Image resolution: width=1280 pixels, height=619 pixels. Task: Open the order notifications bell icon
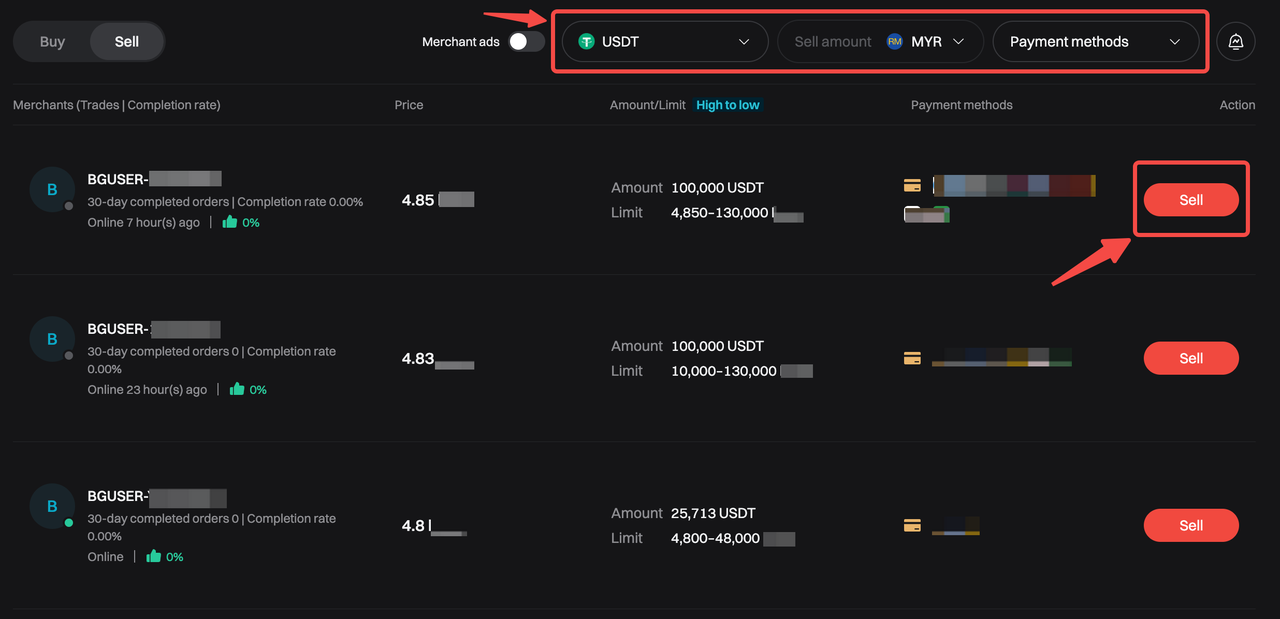click(1235, 41)
